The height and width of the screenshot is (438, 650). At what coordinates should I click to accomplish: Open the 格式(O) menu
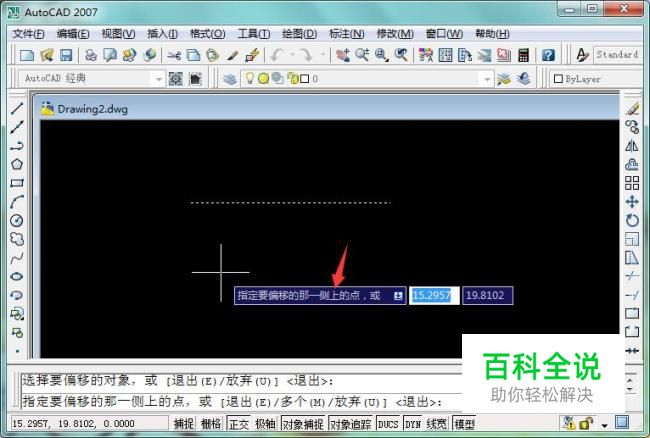click(207, 34)
